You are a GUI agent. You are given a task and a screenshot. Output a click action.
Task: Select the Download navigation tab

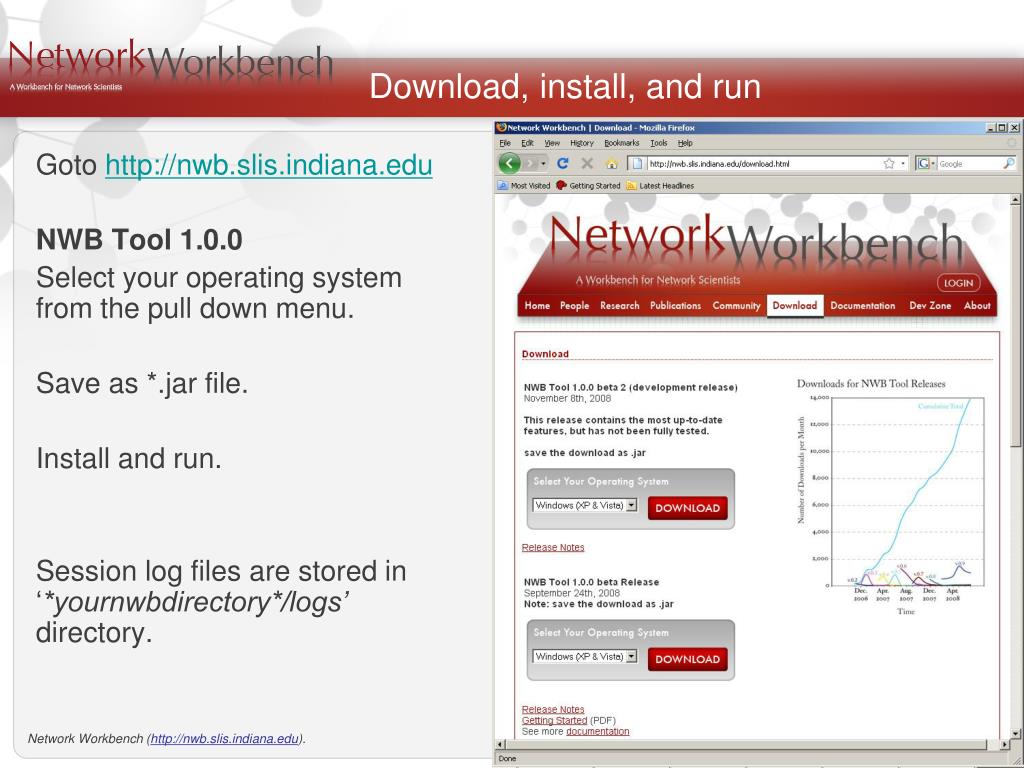(x=795, y=306)
